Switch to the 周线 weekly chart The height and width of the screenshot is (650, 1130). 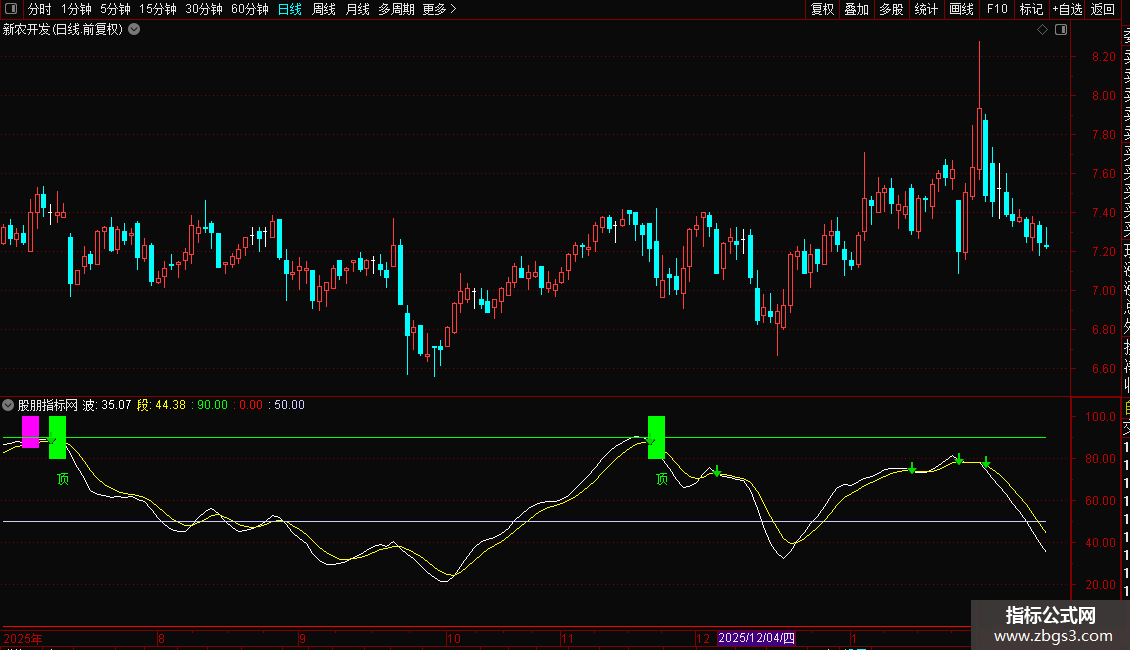324,9
